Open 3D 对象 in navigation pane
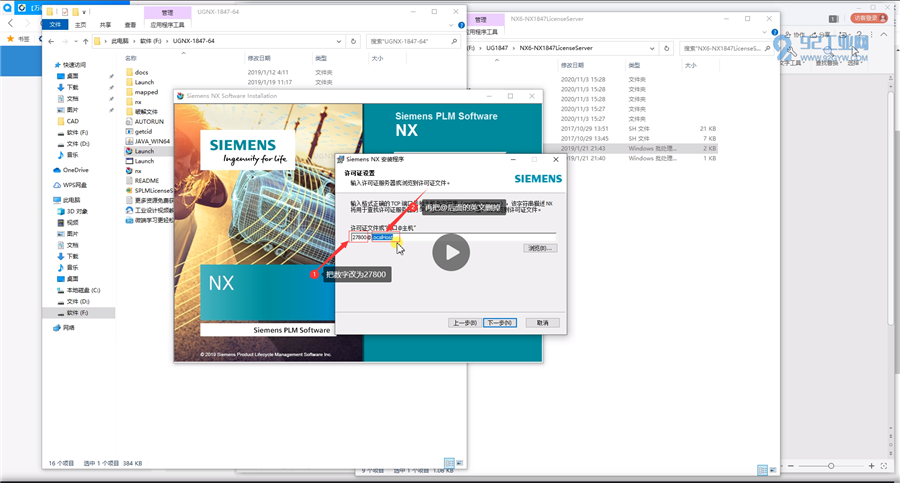This screenshot has width=900, height=483. (x=77, y=211)
